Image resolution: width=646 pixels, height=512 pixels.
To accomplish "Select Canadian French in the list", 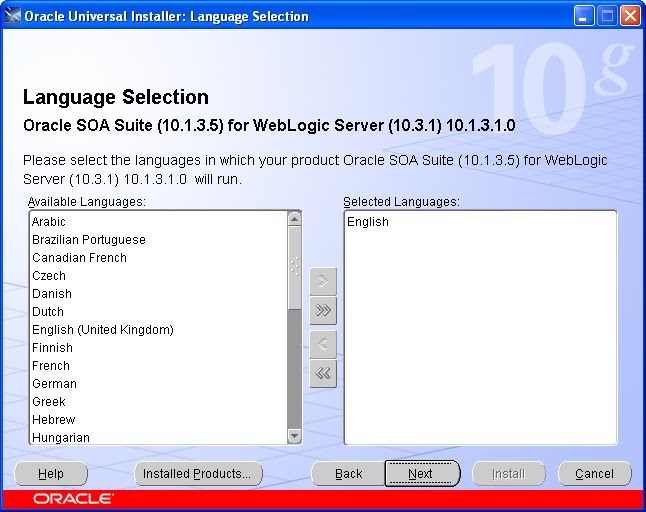I will [159, 258].
